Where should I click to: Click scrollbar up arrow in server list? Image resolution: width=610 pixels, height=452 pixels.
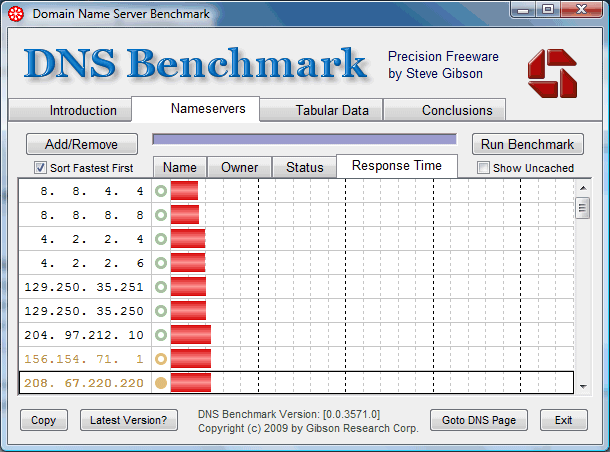coord(583,188)
